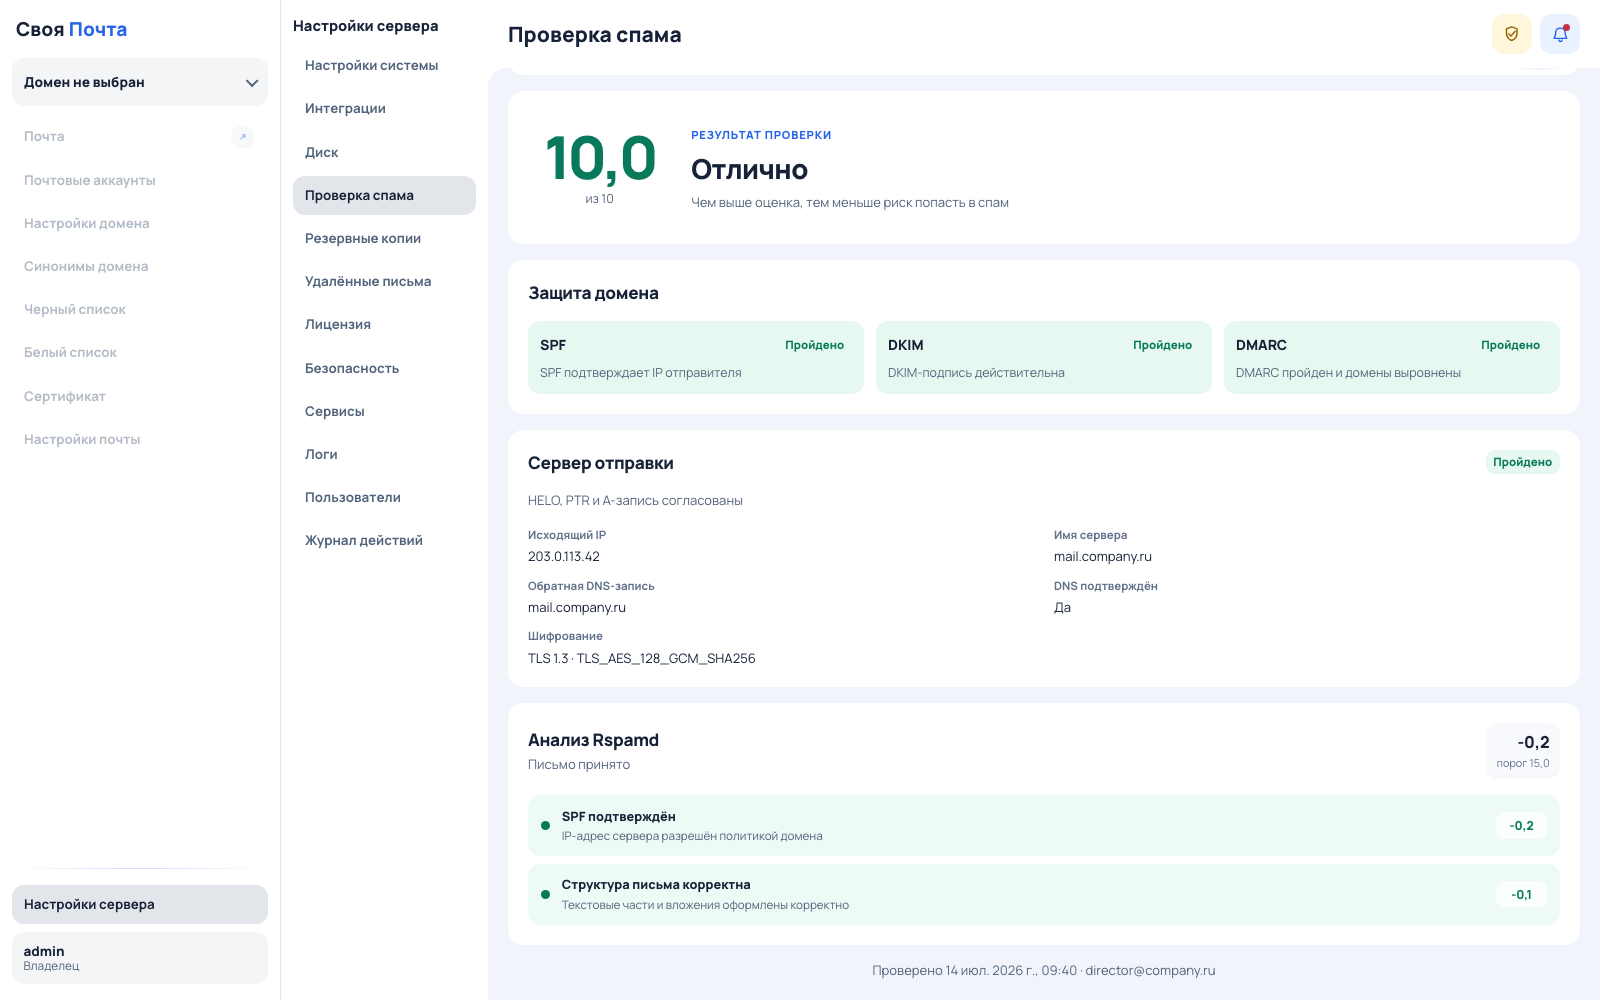
Task: Go to Лицензия page
Action: (x=384, y=324)
